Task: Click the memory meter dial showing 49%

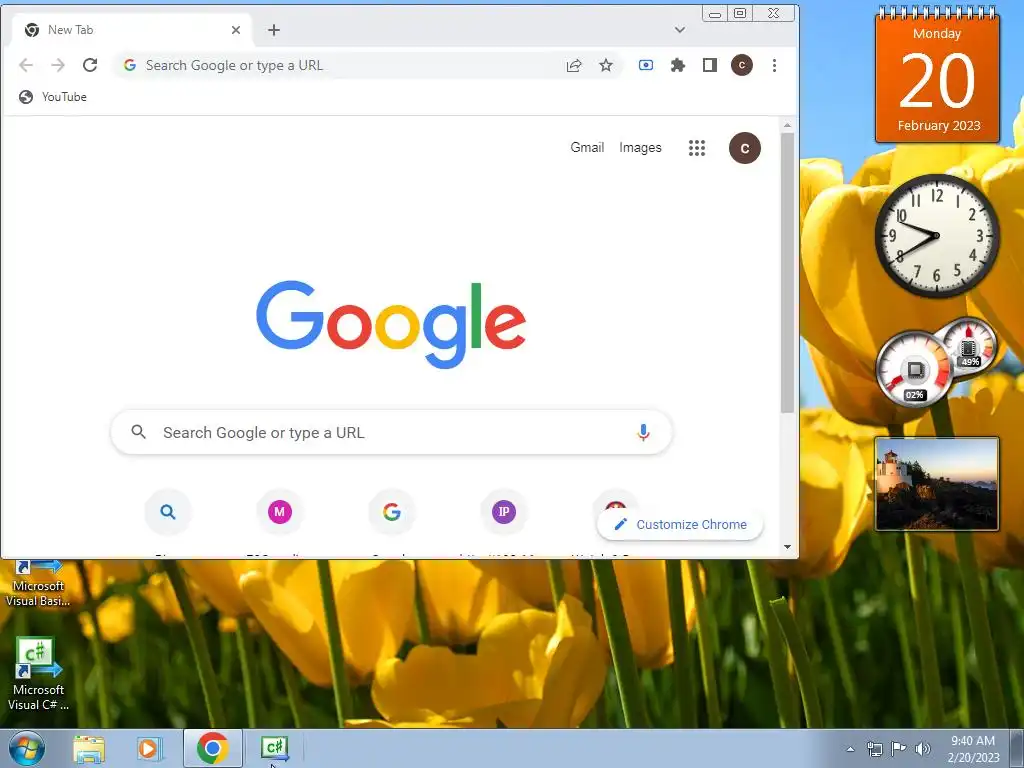Action: (968, 347)
